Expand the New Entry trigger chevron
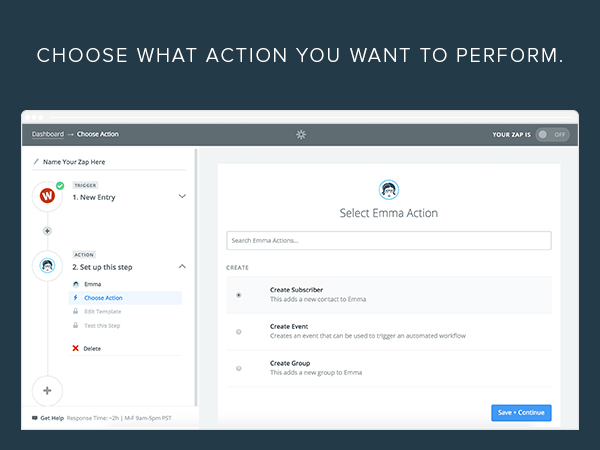Screen dimensions: 600x450 pyautogui.click(x=182, y=196)
